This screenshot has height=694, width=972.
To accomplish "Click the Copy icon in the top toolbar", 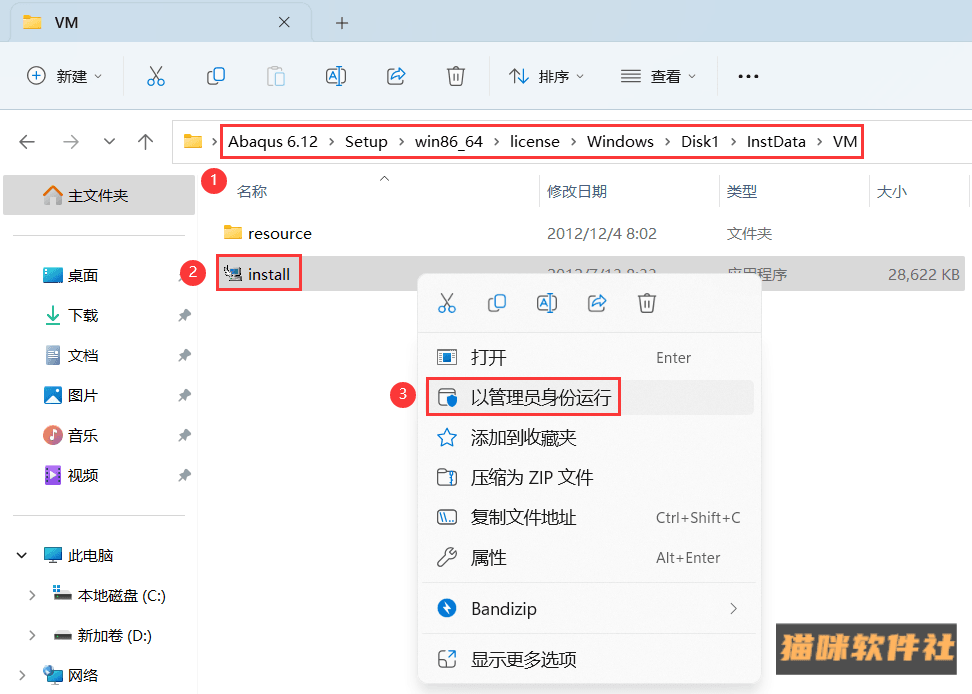I will [216, 76].
